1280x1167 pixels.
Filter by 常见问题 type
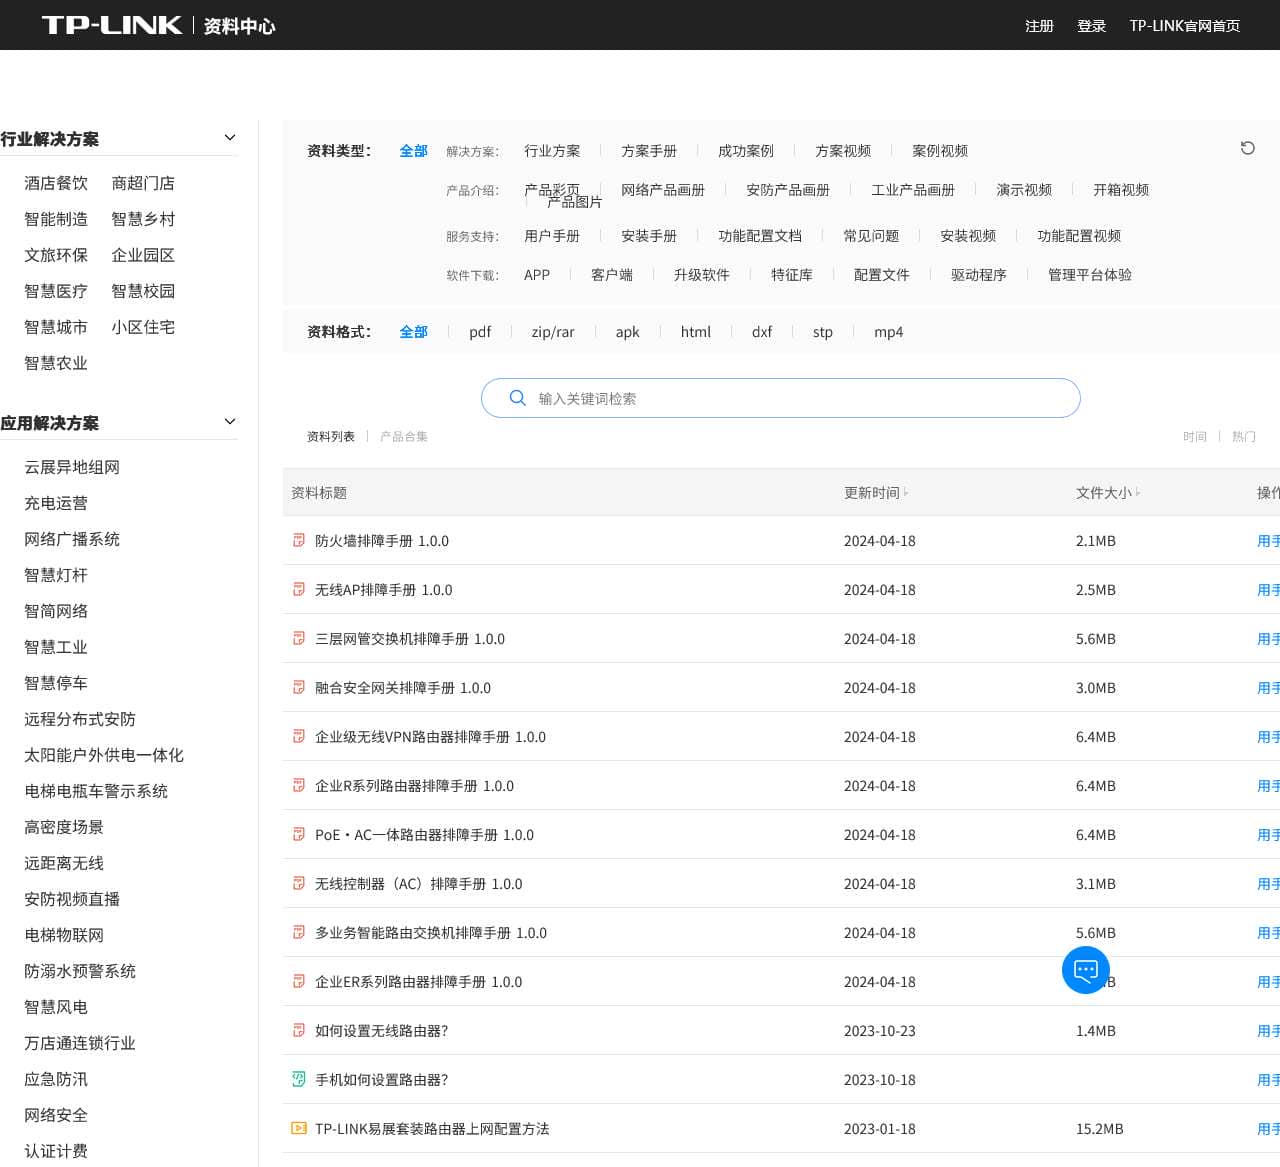871,236
